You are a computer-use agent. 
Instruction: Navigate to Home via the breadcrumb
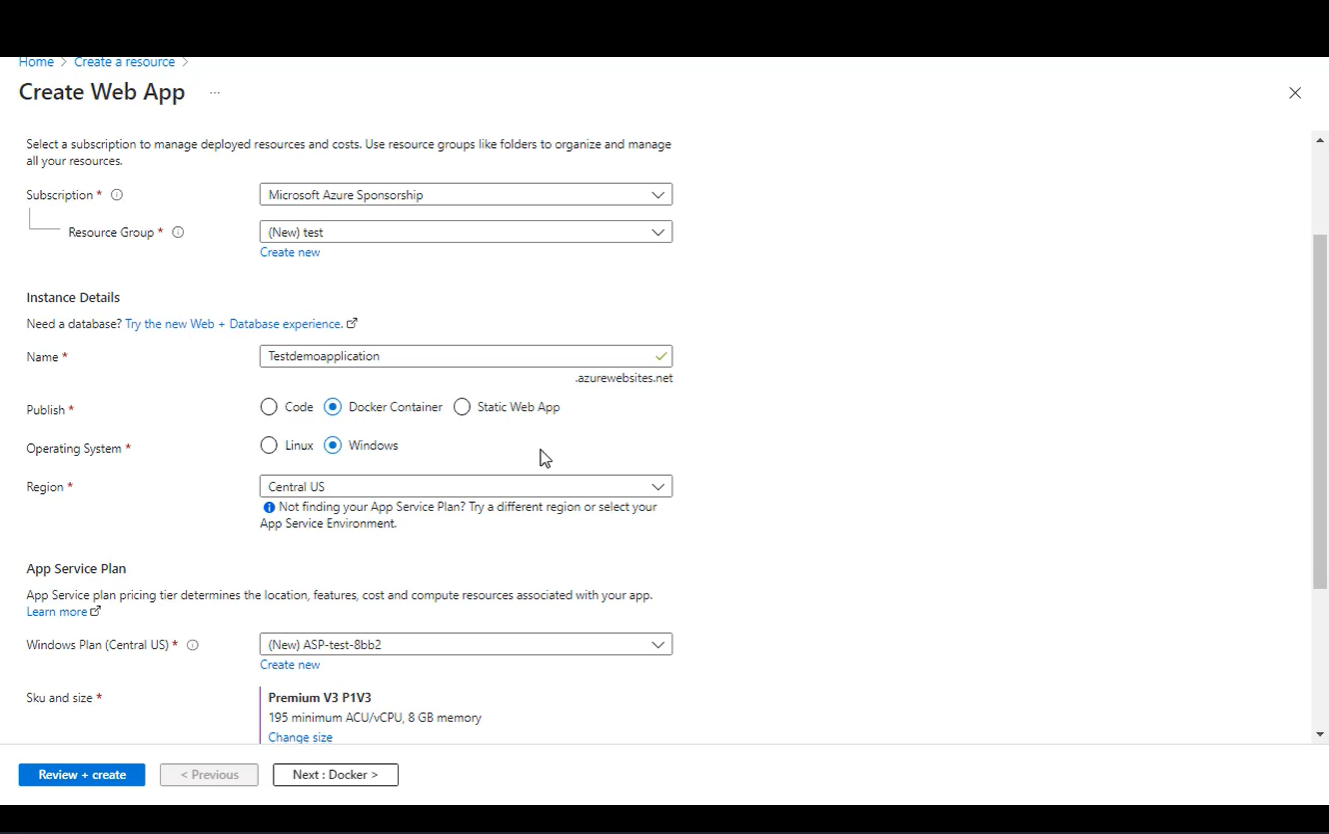click(x=36, y=61)
